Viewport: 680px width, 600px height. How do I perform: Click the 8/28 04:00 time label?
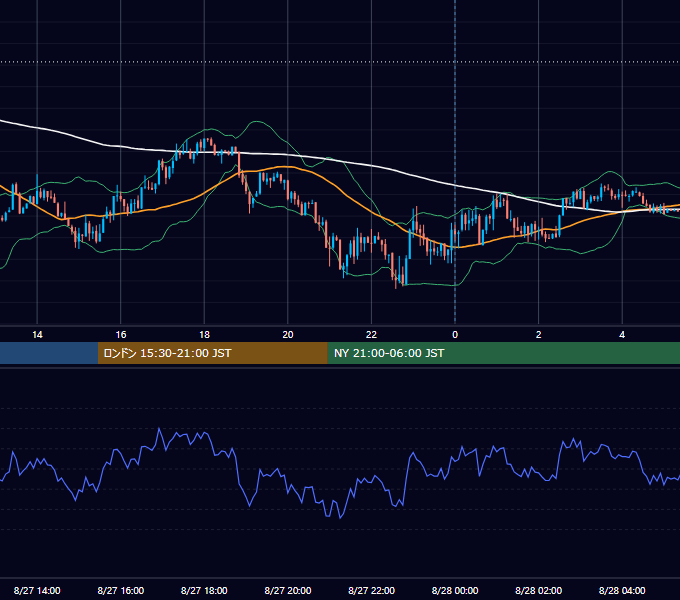coord(622,590)
